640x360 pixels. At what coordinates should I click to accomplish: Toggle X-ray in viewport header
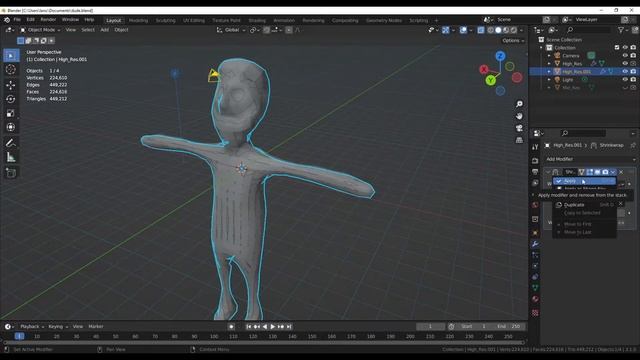point(481,30)
